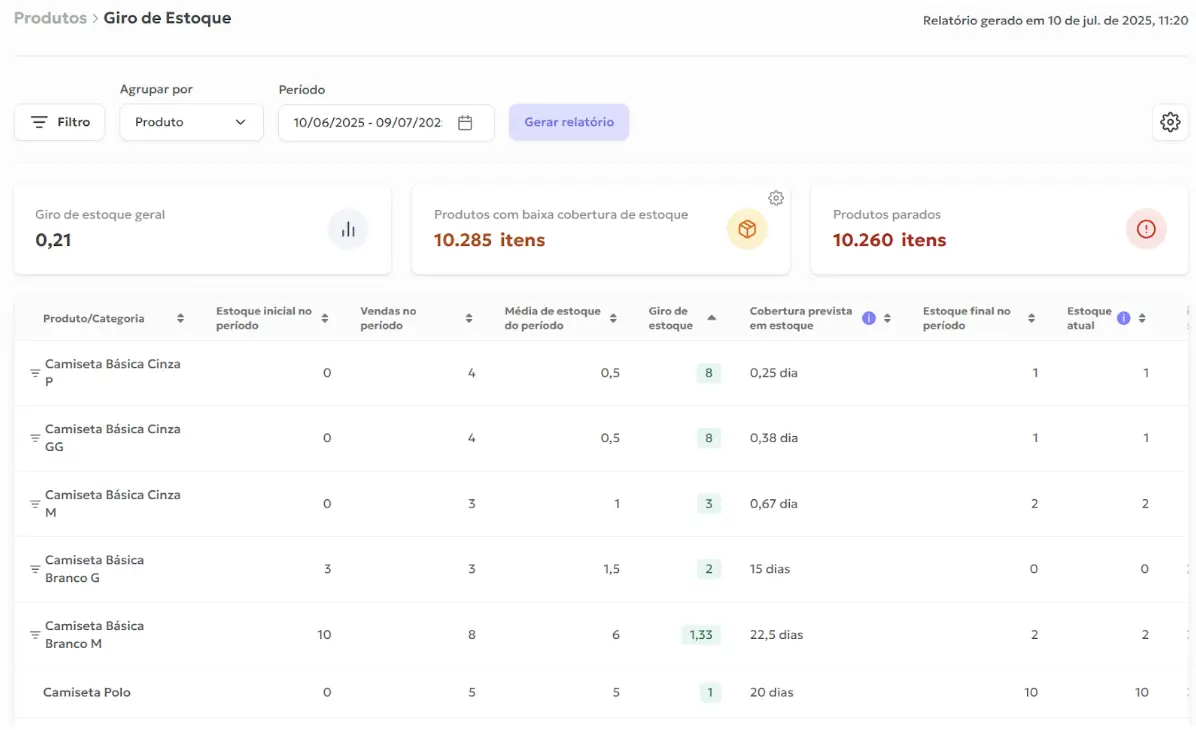Open the report settings gear icon

pyautogui.click(x=1170, y=122)
